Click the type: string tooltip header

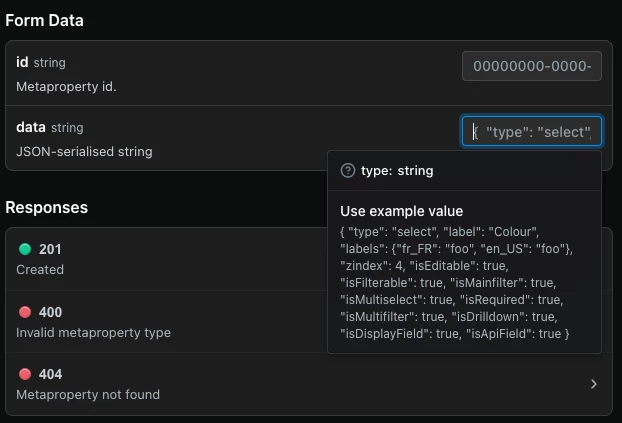coord(397,171)
